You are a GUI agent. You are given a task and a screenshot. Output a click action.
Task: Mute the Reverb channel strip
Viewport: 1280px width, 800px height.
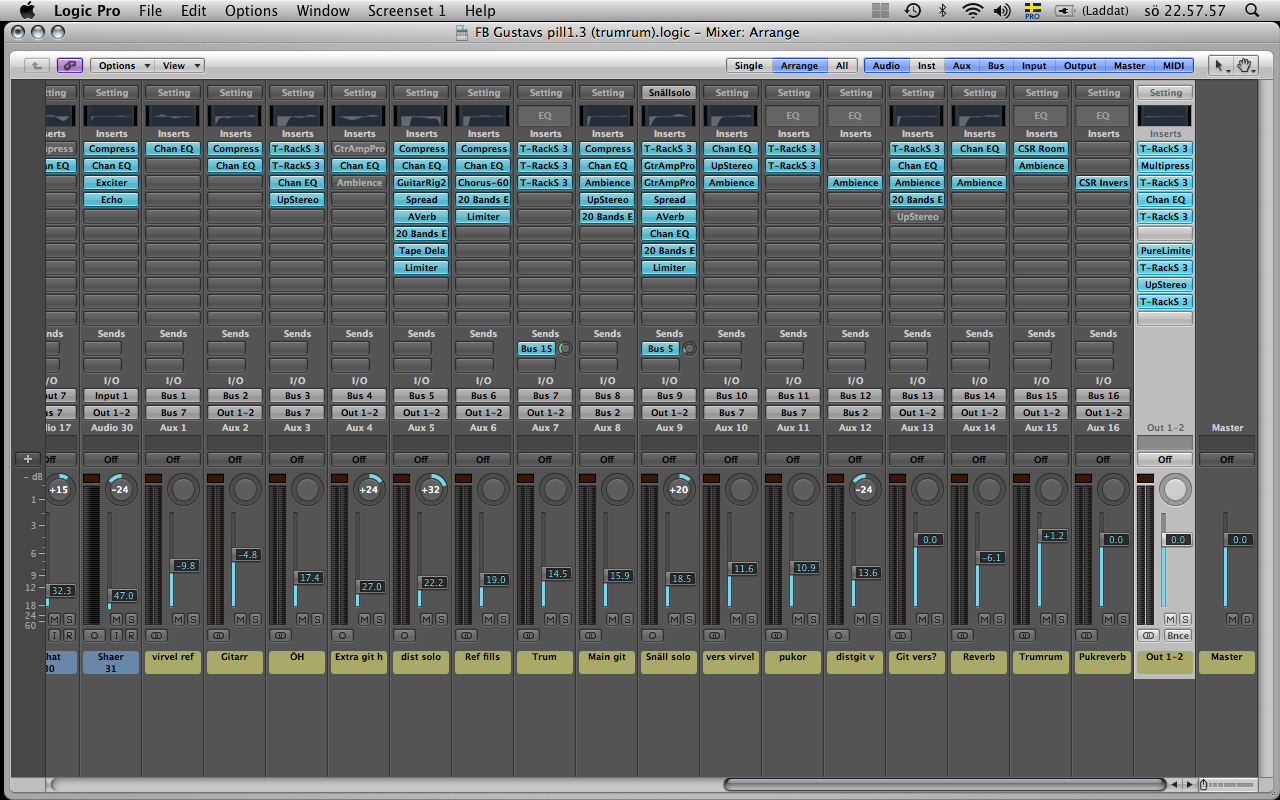(985, 619)
